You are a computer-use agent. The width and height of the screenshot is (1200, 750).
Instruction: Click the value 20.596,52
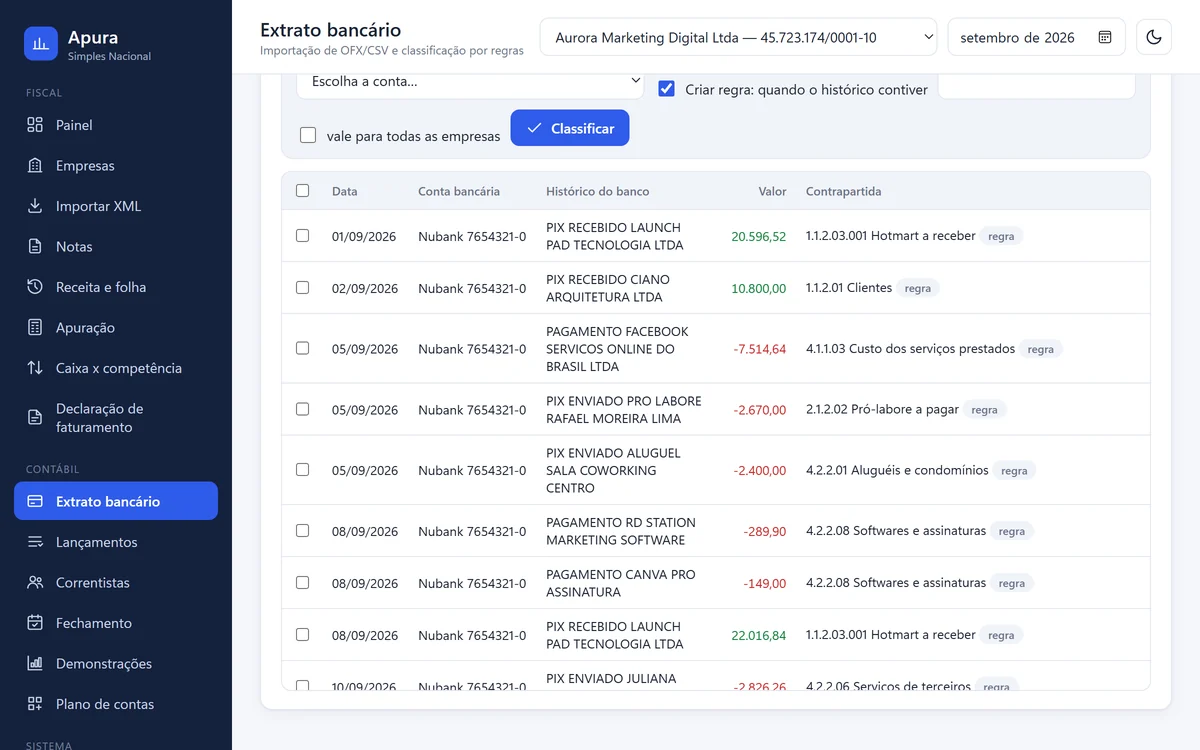pyautogui.click(x=758, y=237)
